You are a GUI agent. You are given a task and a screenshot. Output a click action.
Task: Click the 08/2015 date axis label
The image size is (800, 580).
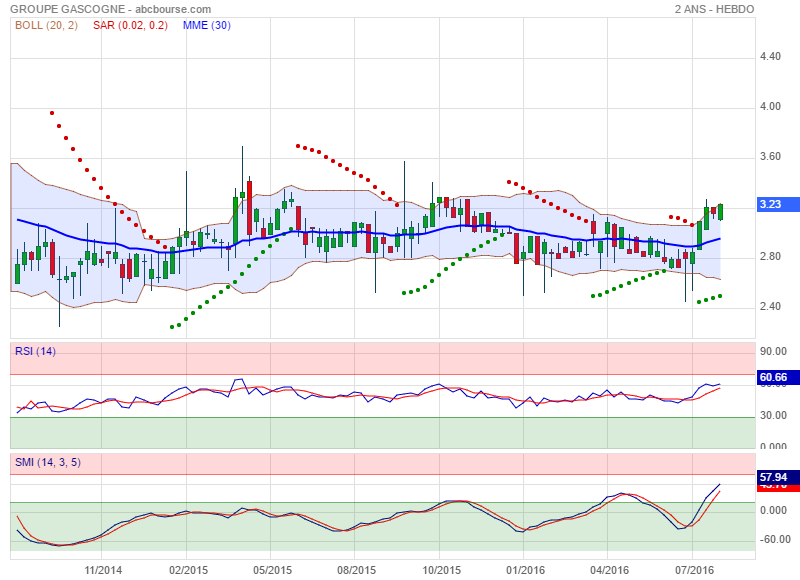357,570
